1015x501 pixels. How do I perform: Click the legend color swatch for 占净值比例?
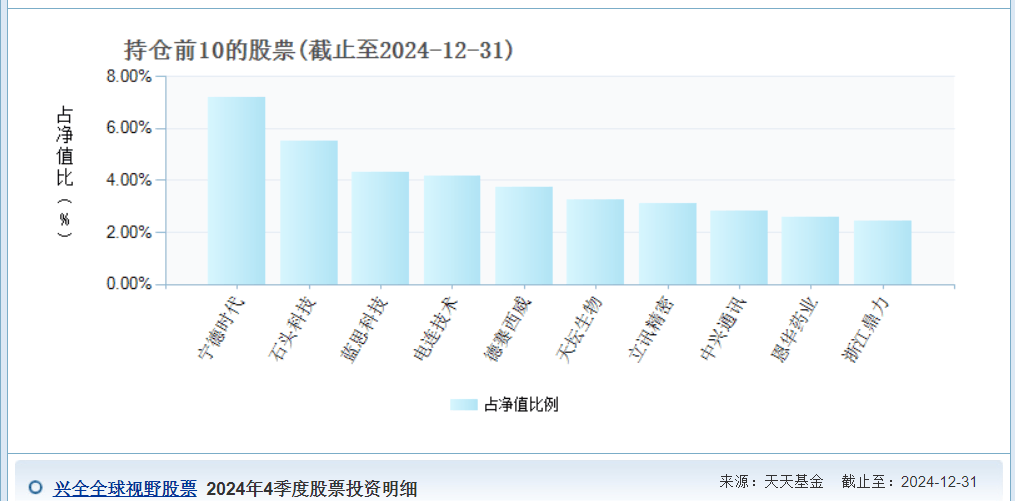(464, 405)
